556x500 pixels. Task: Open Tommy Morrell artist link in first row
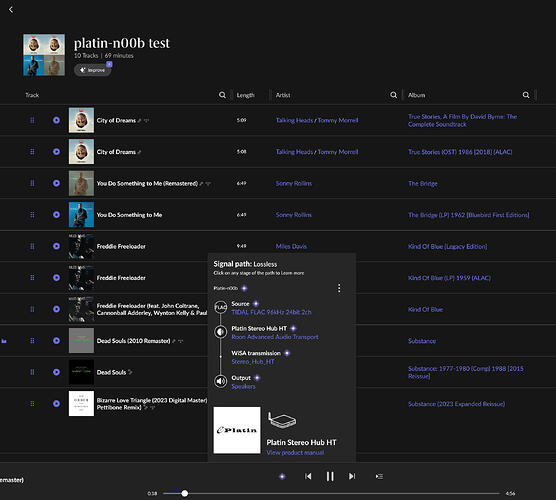338,120
